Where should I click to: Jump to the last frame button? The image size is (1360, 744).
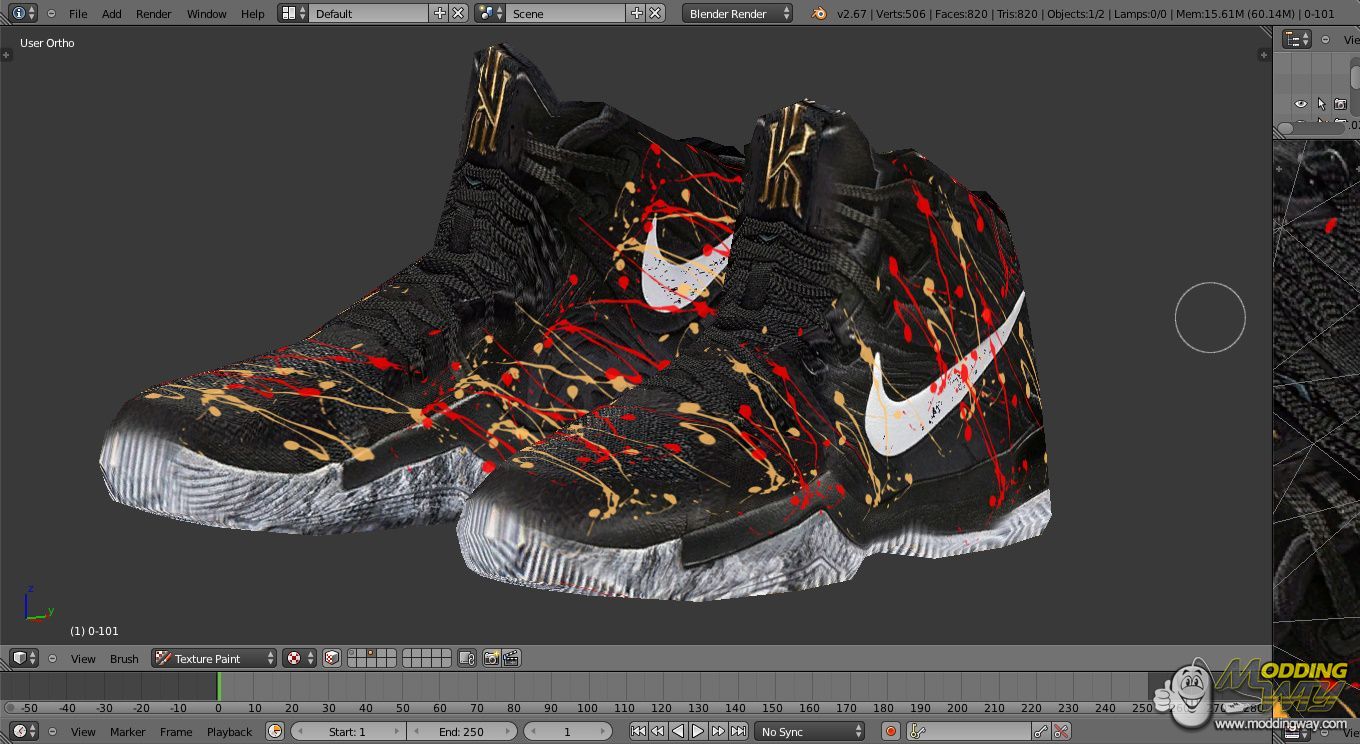[738, 732]
